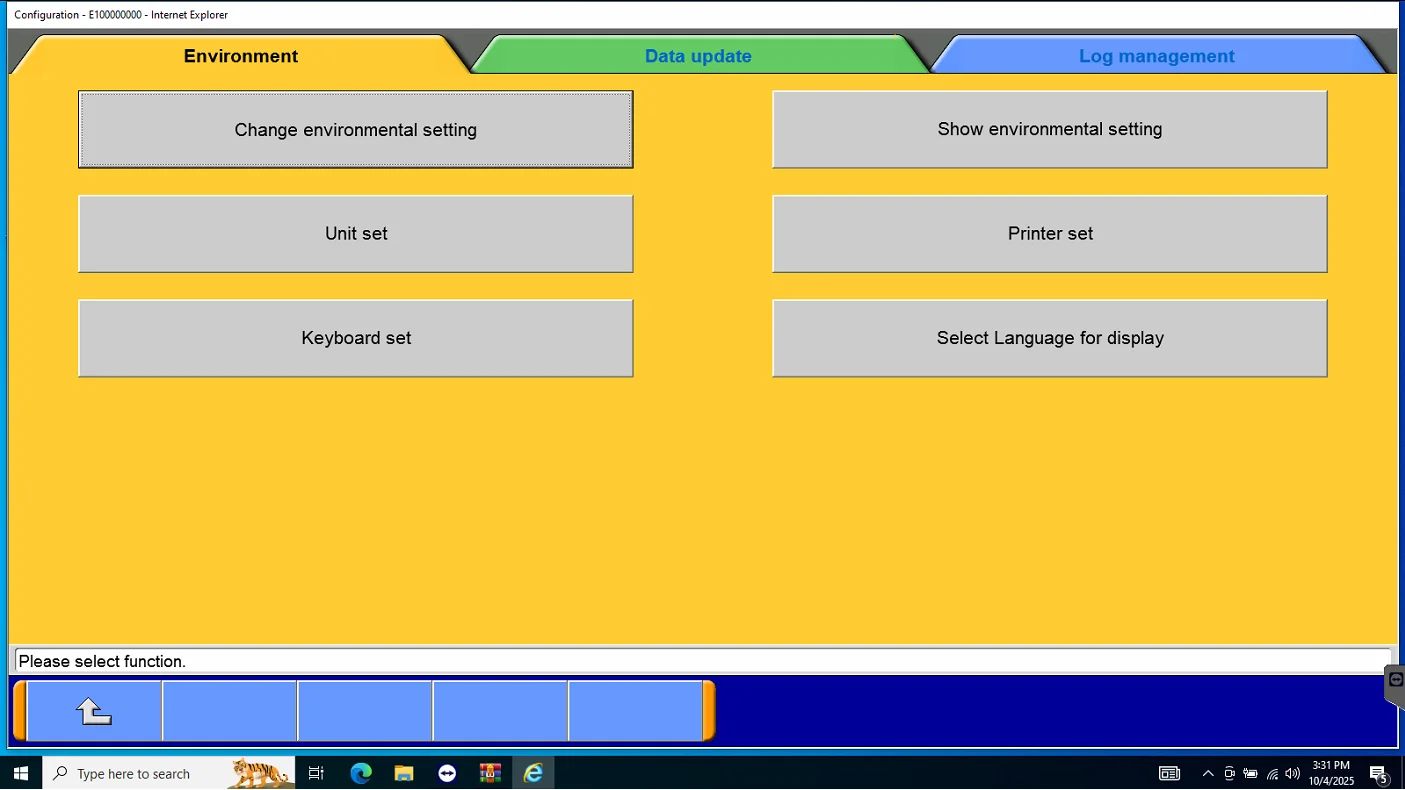The height and width of the screenshot is (790, 1405).
Task: Open Microsoft Edge from the taskbar
Action: (x=361, y=773)
